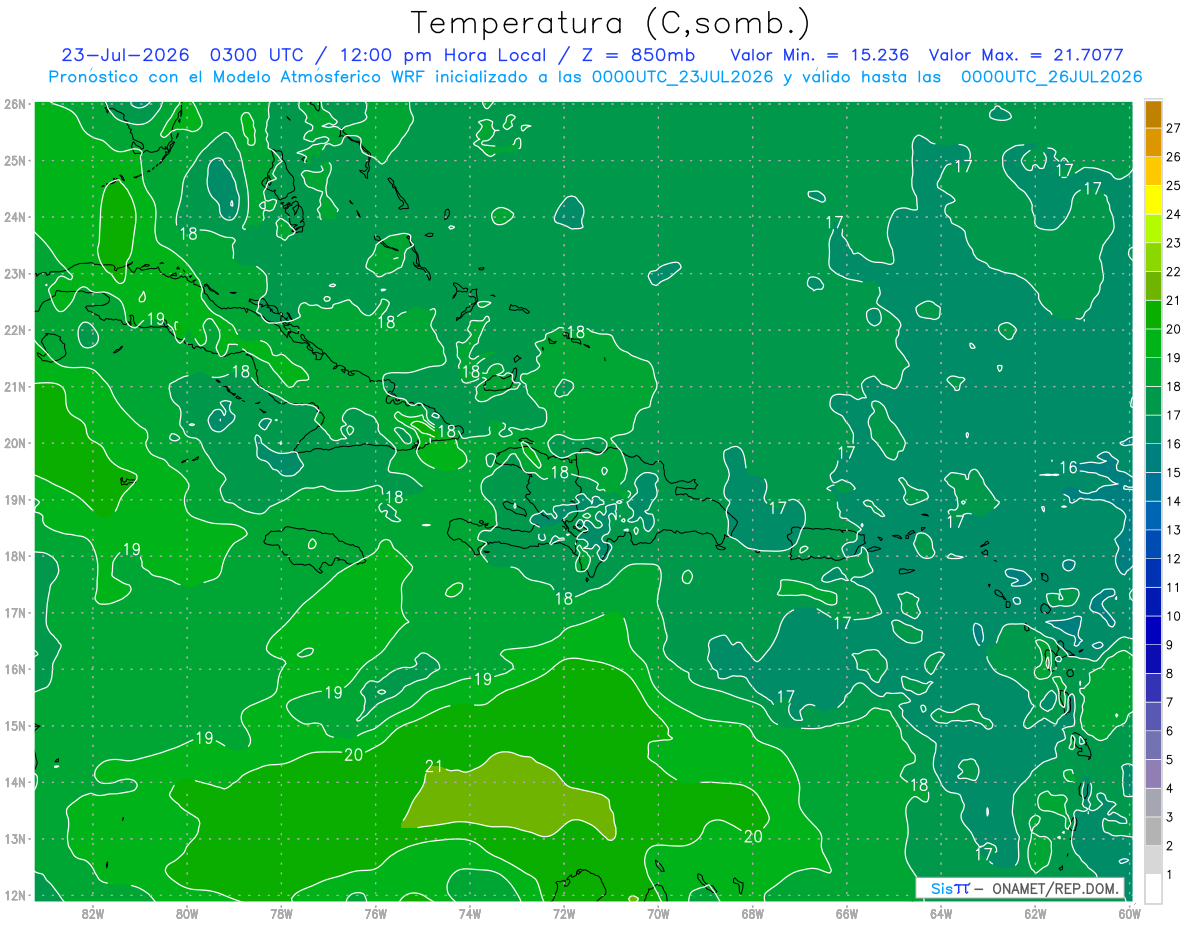
Task: Click the 19N latitude axis label
Action: 14,499
